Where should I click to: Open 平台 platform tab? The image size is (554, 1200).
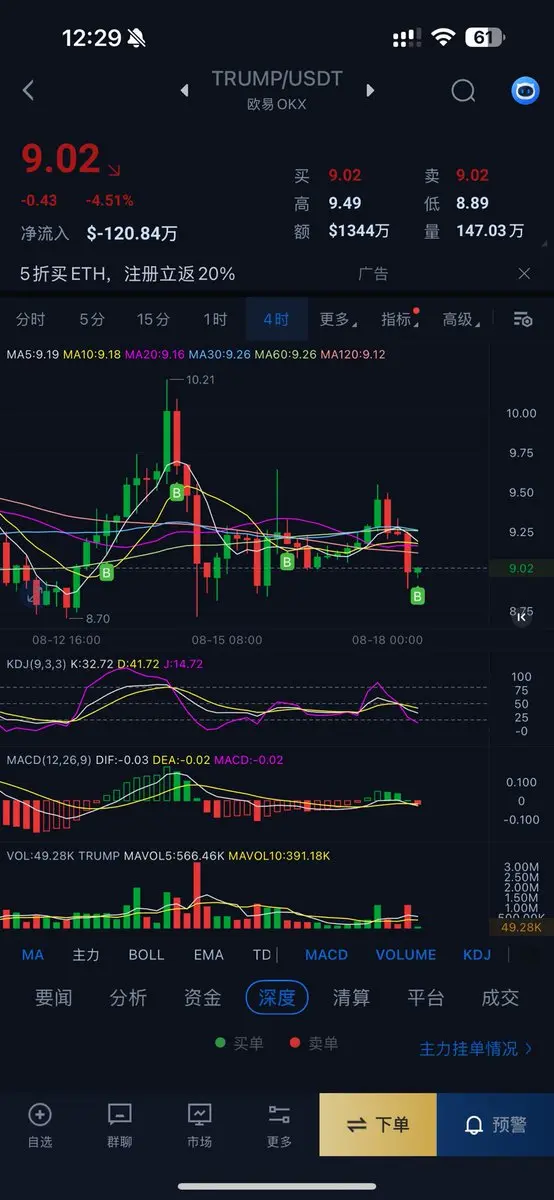coord(426,997)
